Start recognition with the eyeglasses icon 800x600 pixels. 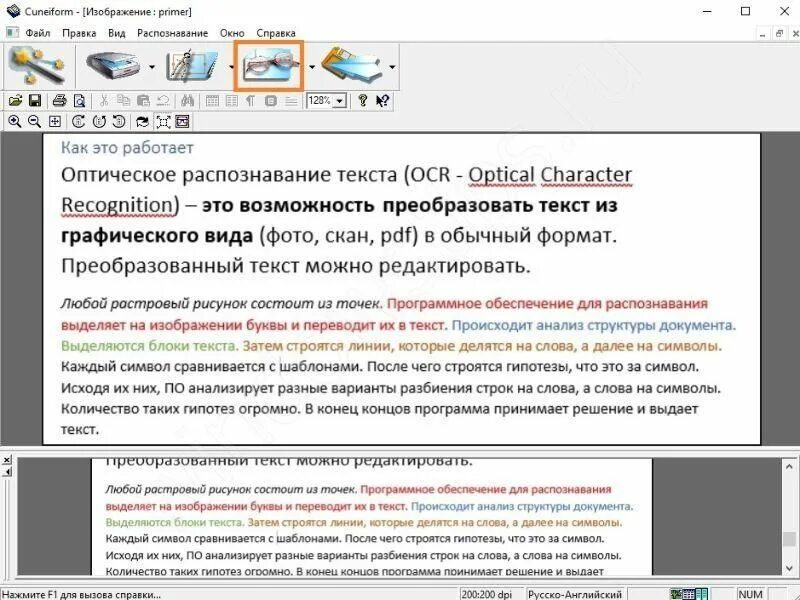[269, 66]
